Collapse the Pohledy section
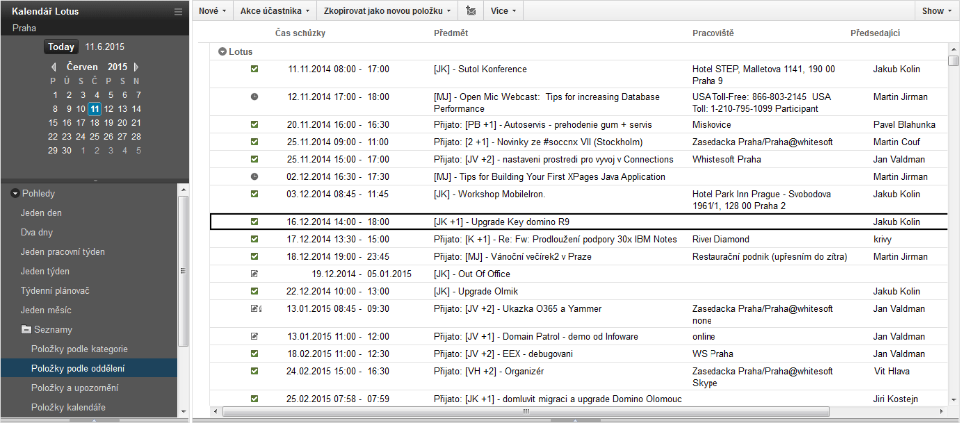The image size is (960, 423). [x=15, y=193]
